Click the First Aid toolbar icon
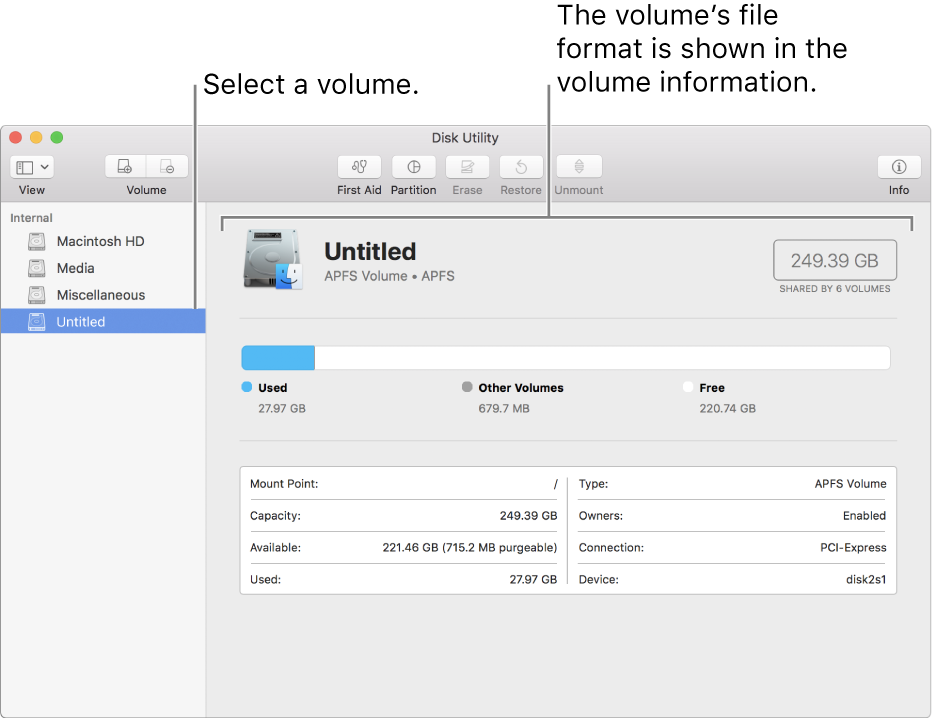The height and width of the screenshot is (718, 934). 359,167
